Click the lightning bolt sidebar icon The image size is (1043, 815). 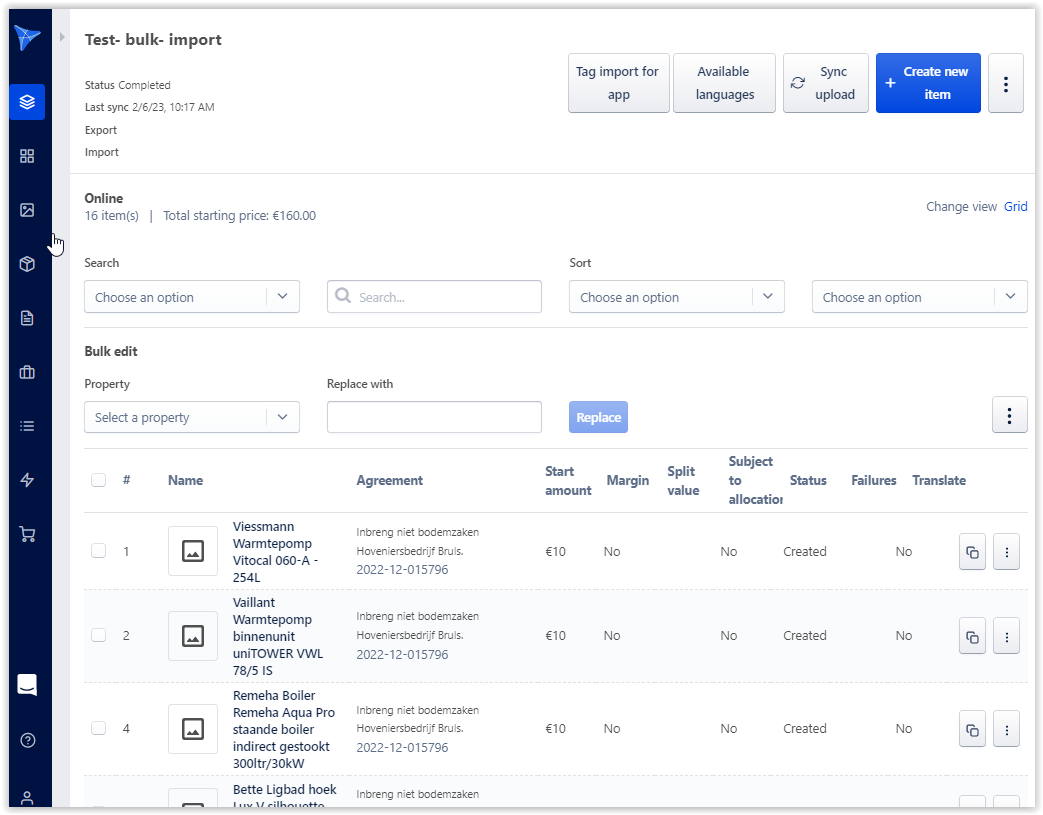click(27, 480)
